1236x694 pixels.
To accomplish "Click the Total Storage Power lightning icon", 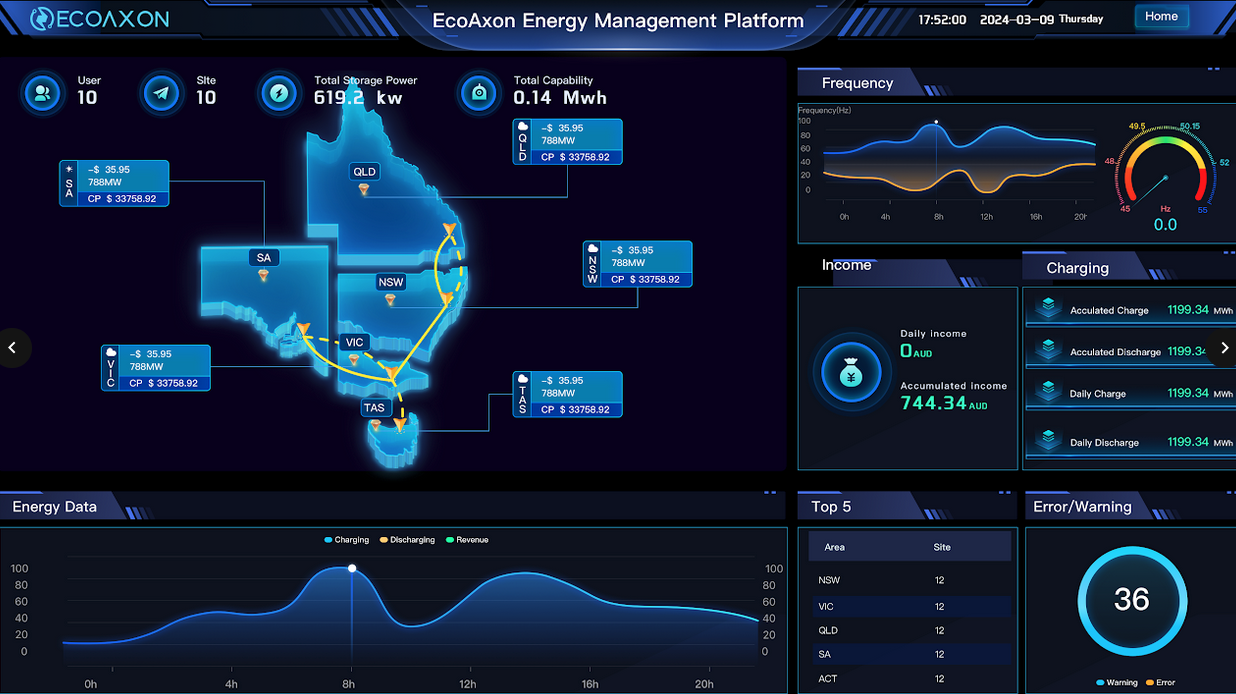I will [279, 93].
